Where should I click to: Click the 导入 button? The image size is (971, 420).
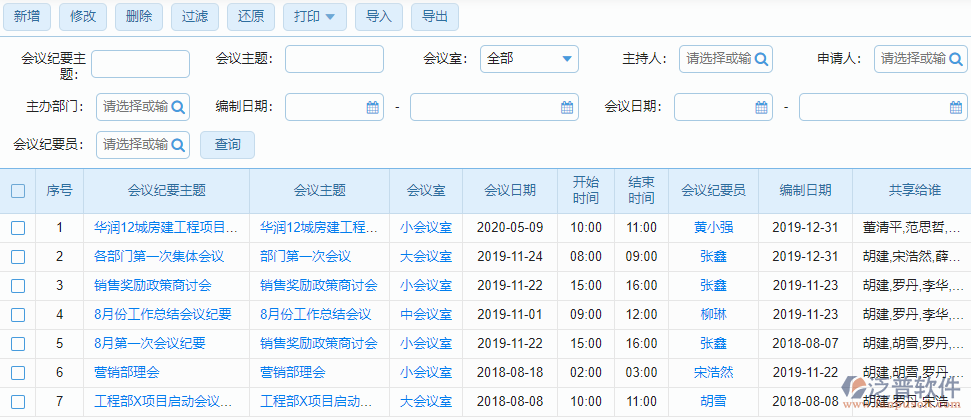click(379, 17)
